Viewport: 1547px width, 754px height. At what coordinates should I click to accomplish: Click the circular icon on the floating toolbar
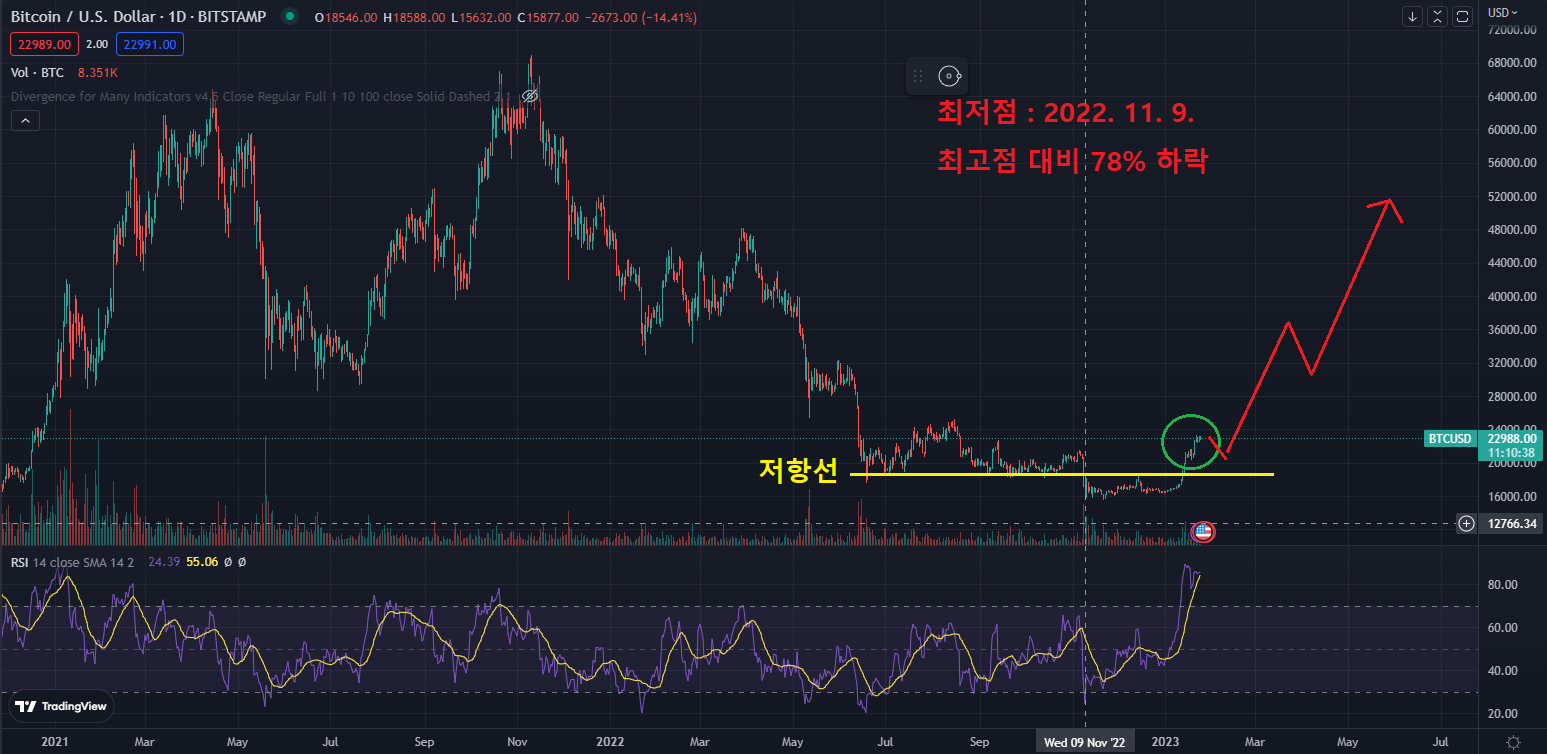[950, 76]
